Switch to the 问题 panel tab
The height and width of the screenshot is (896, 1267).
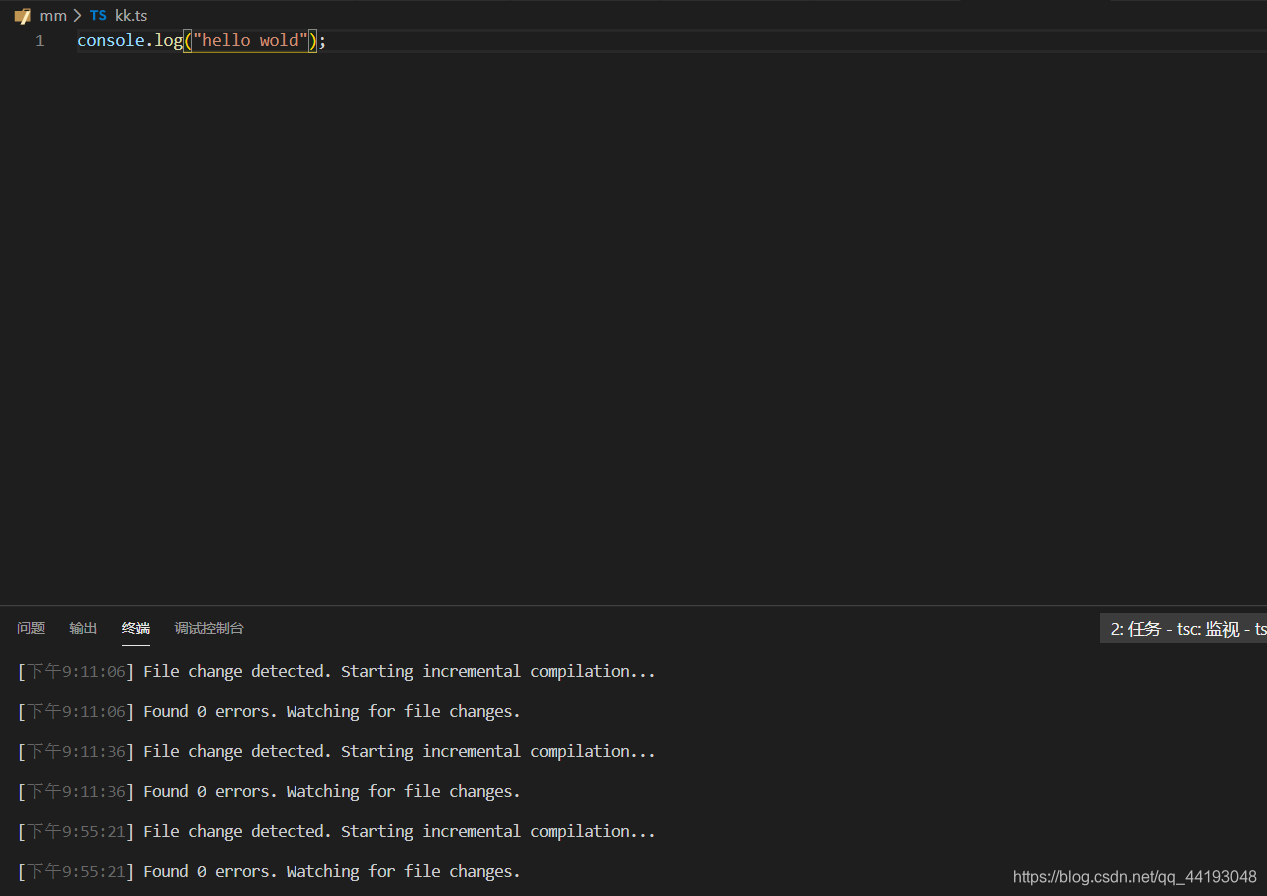31,628
